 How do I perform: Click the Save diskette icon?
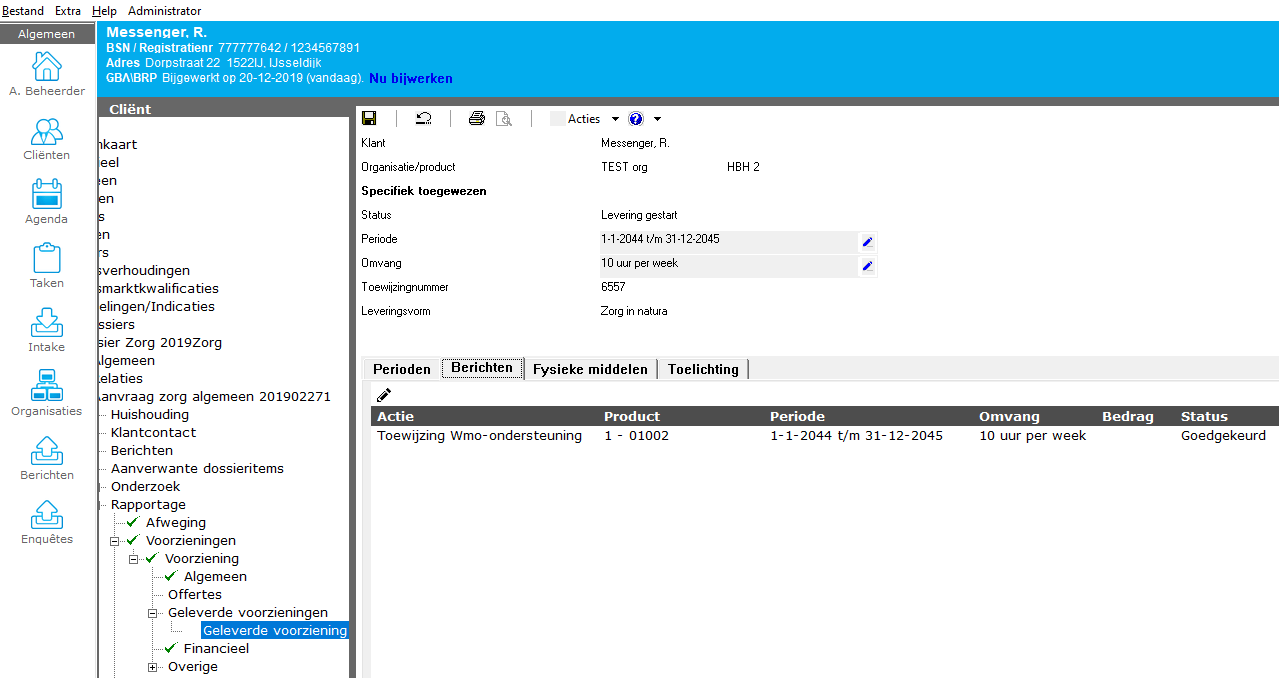click(x=369, y=118)
